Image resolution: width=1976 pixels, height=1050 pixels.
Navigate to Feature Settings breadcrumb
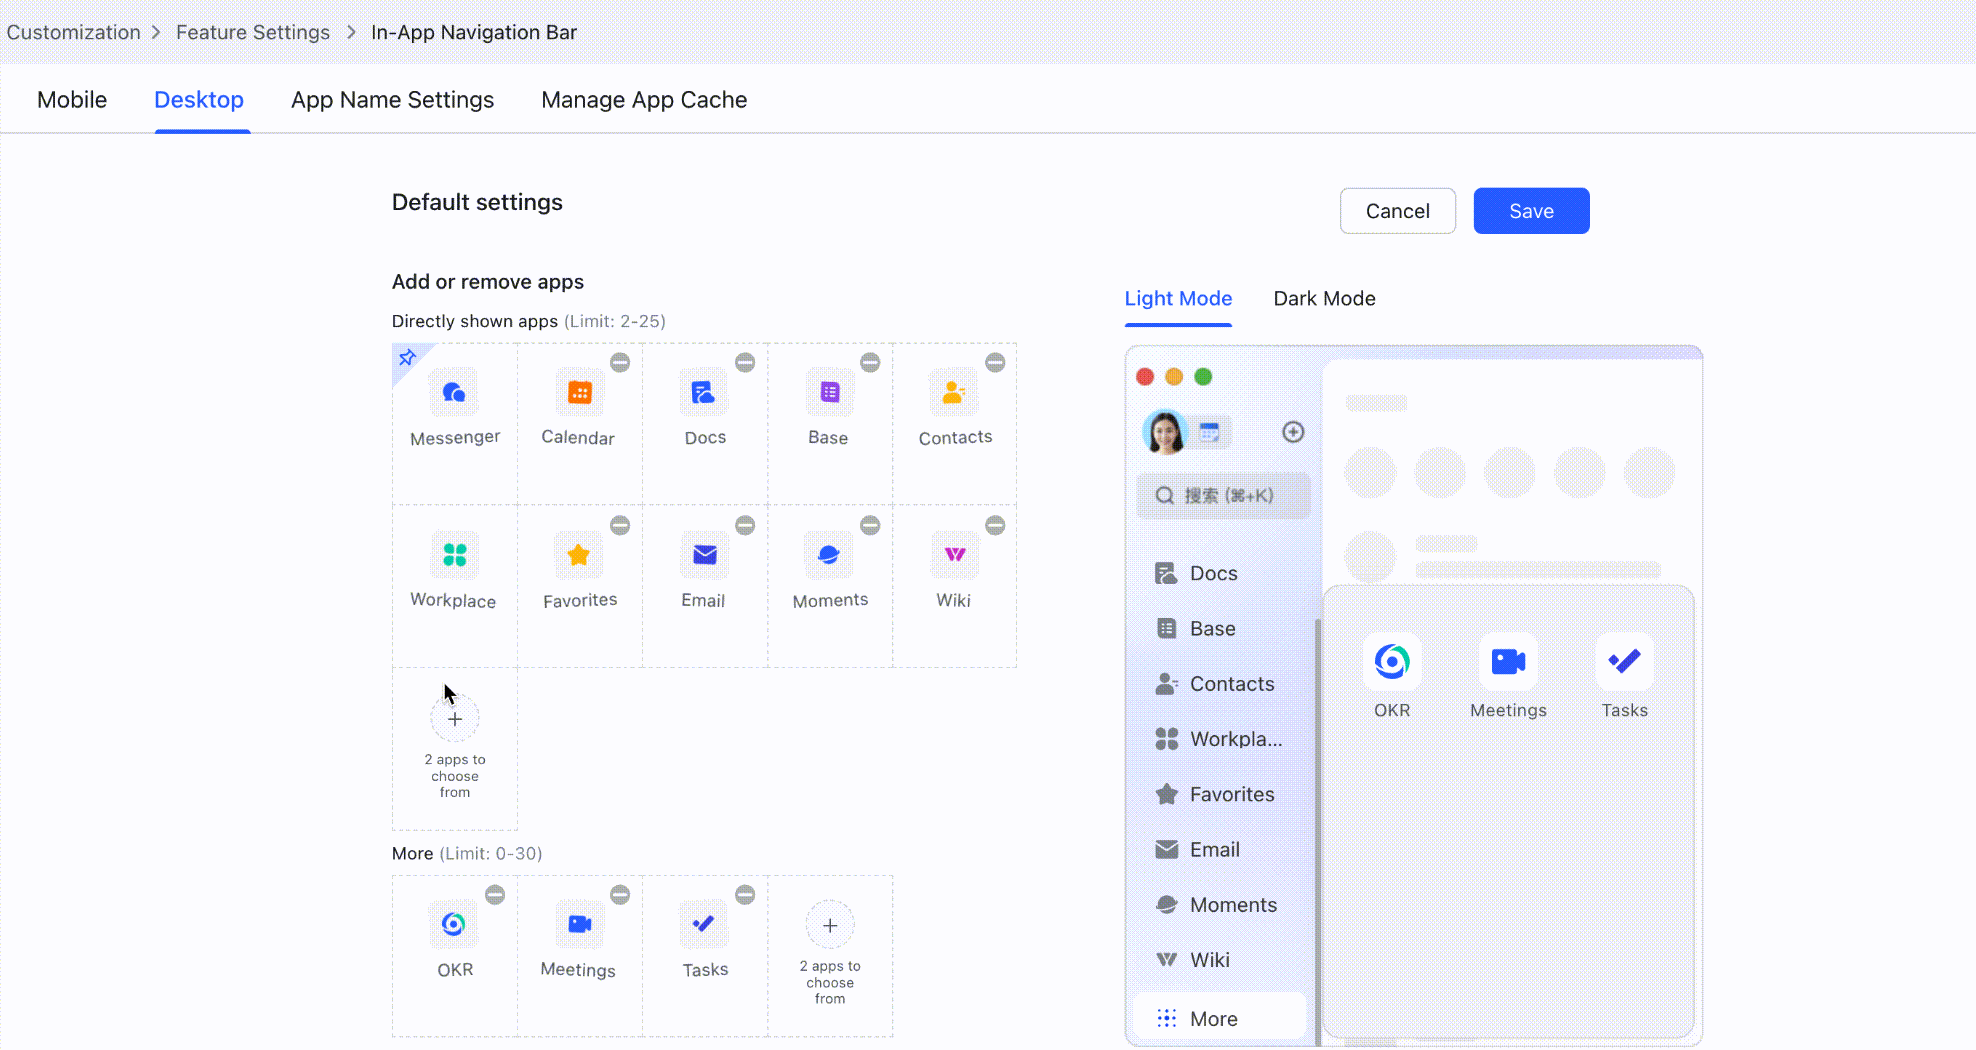click(x=252, y=32)
